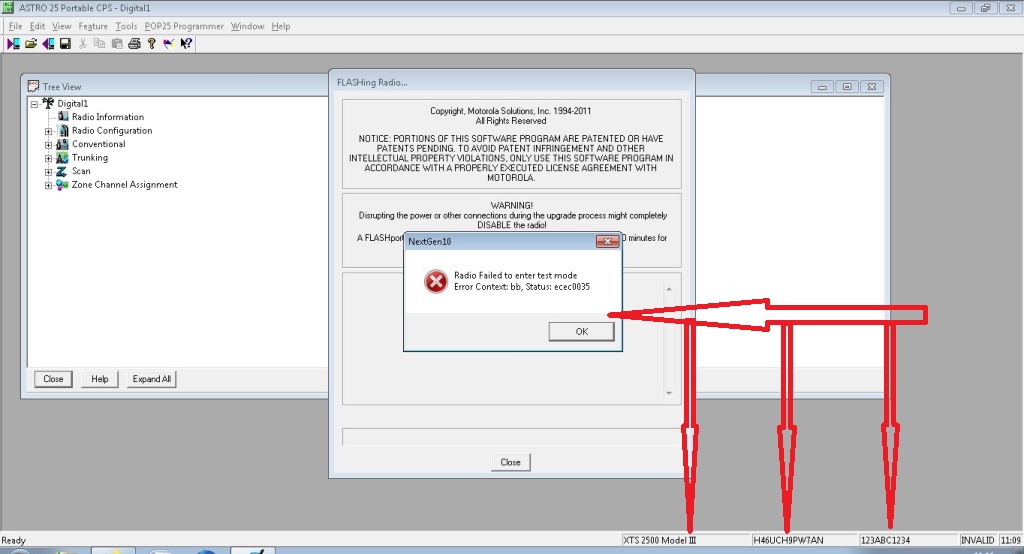Click the Tree View window maximize button
Screen dimensions: 1024x554
pos(847,86)
